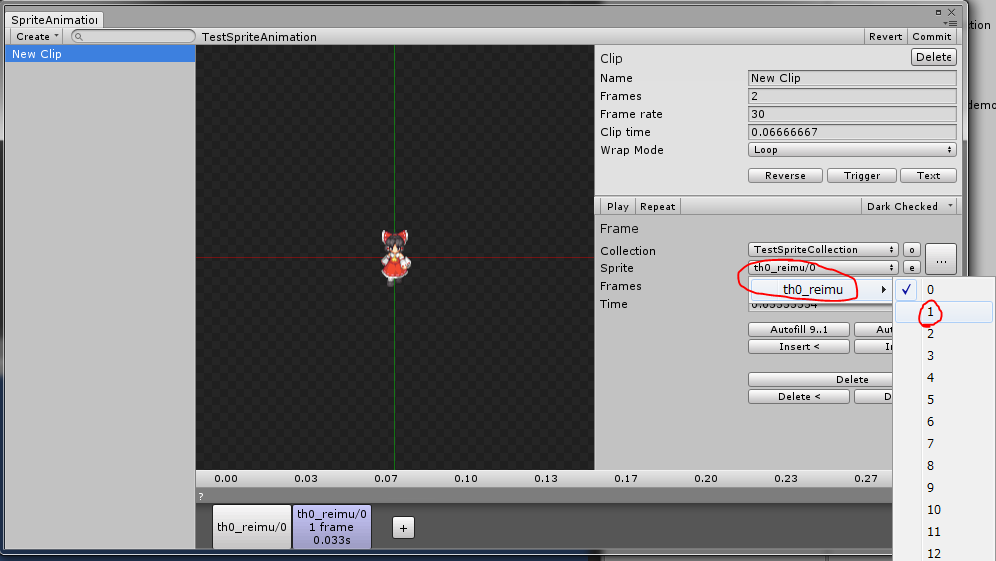The height and width of the screenshot is (561, 996).
Task: Maximize the SpriteAnimation window
Action: pos(938,12)
